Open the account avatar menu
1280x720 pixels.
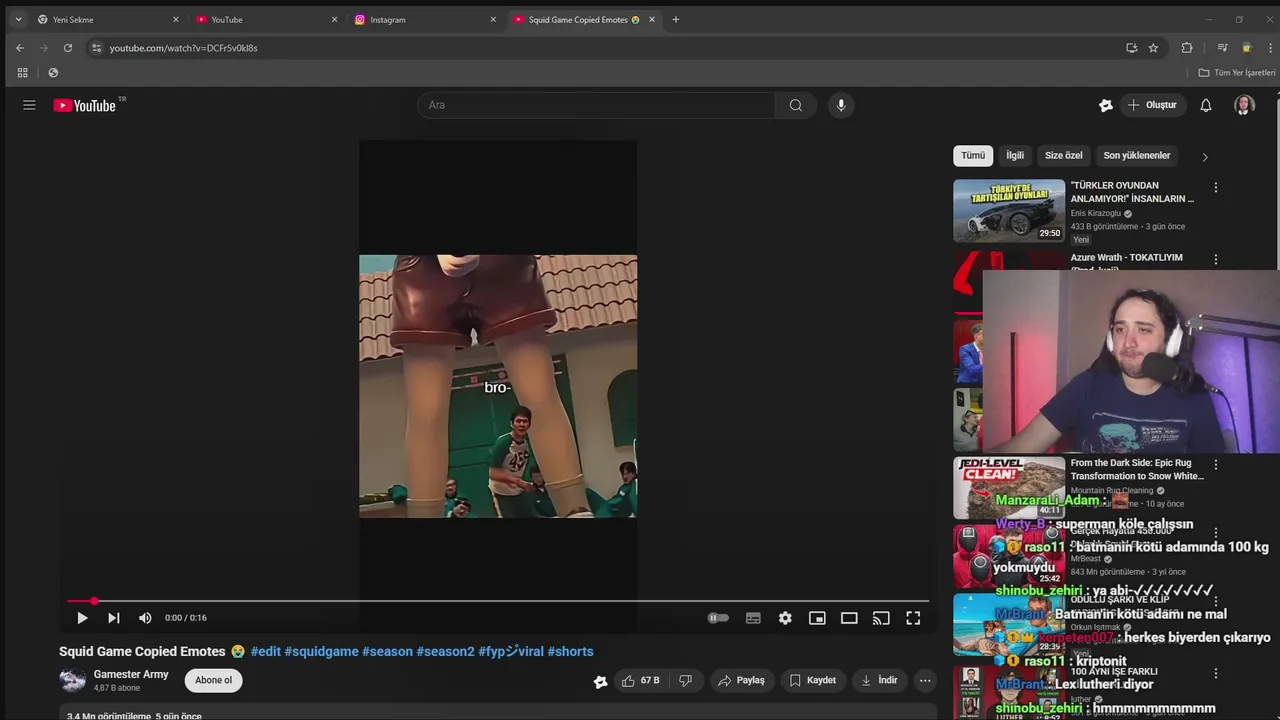point(1244,105)
